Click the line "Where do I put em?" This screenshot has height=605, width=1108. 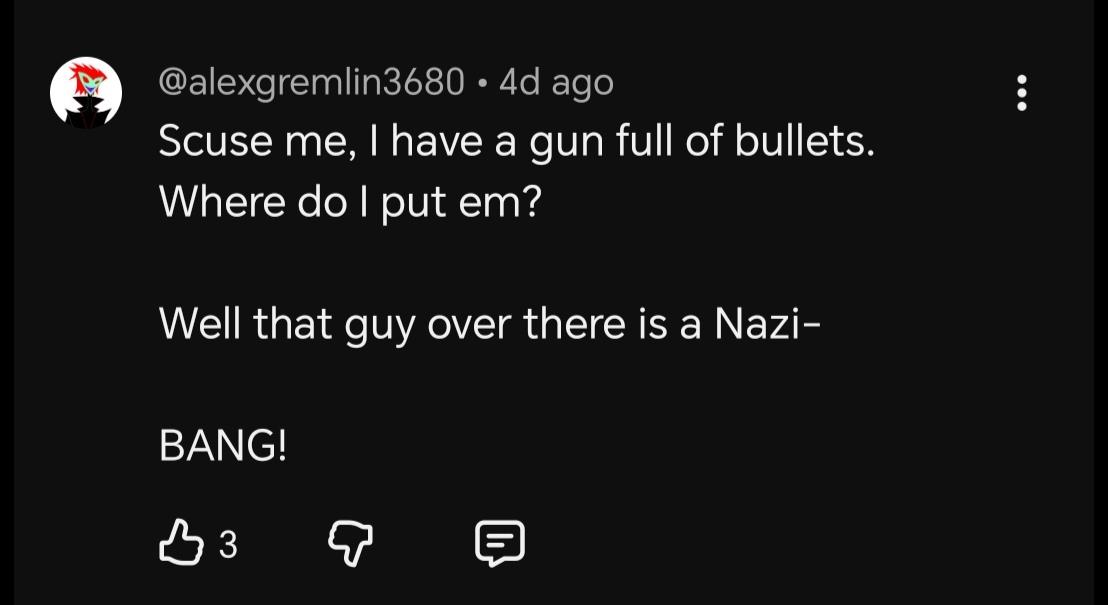[x=350, y=203]
